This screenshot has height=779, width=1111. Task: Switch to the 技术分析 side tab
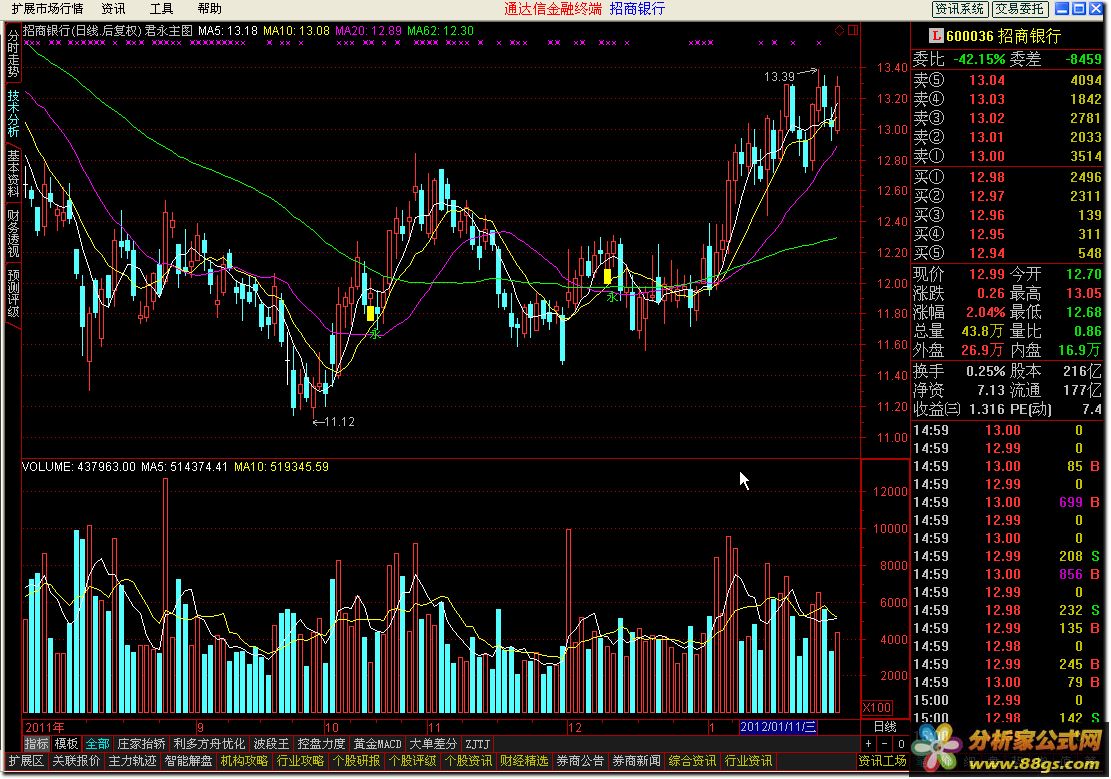pos(13,113)
